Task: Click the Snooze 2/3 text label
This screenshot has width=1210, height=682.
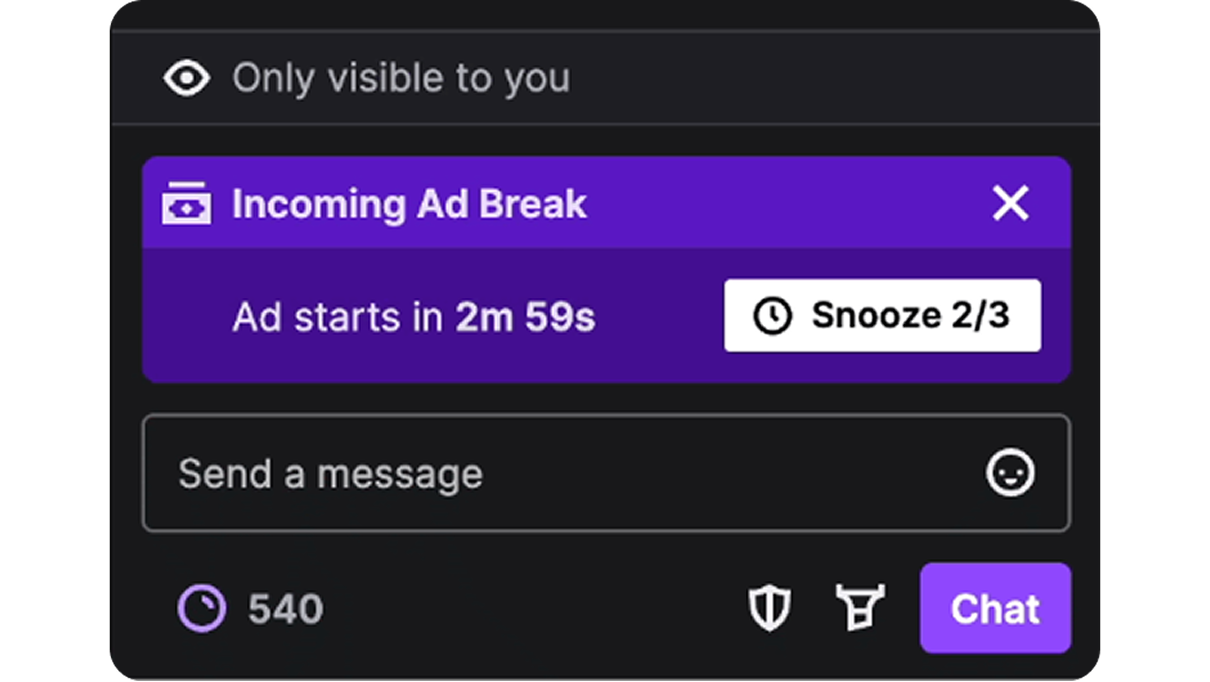Action: click(910, 316)
